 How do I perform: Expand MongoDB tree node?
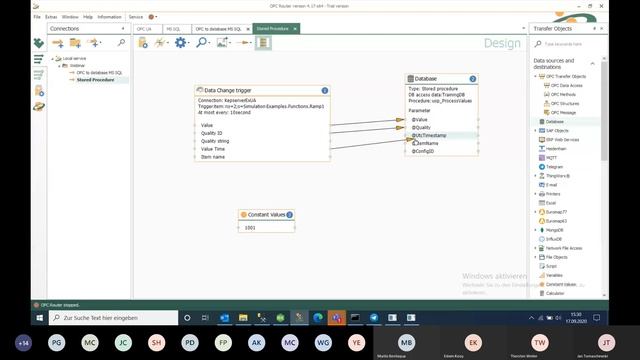[x=536, y=230]
